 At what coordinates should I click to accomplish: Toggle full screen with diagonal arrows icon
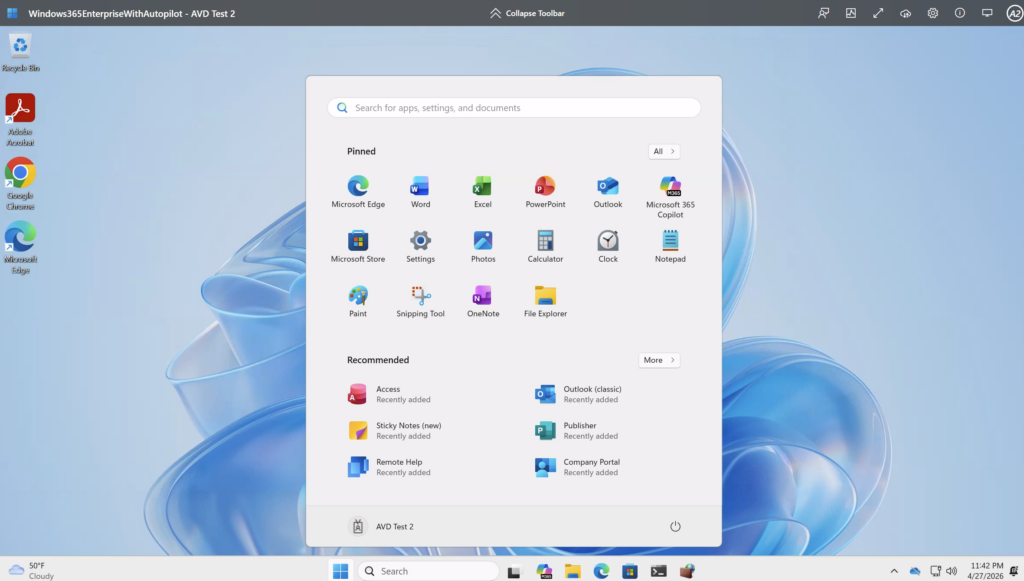click(878, 13)
